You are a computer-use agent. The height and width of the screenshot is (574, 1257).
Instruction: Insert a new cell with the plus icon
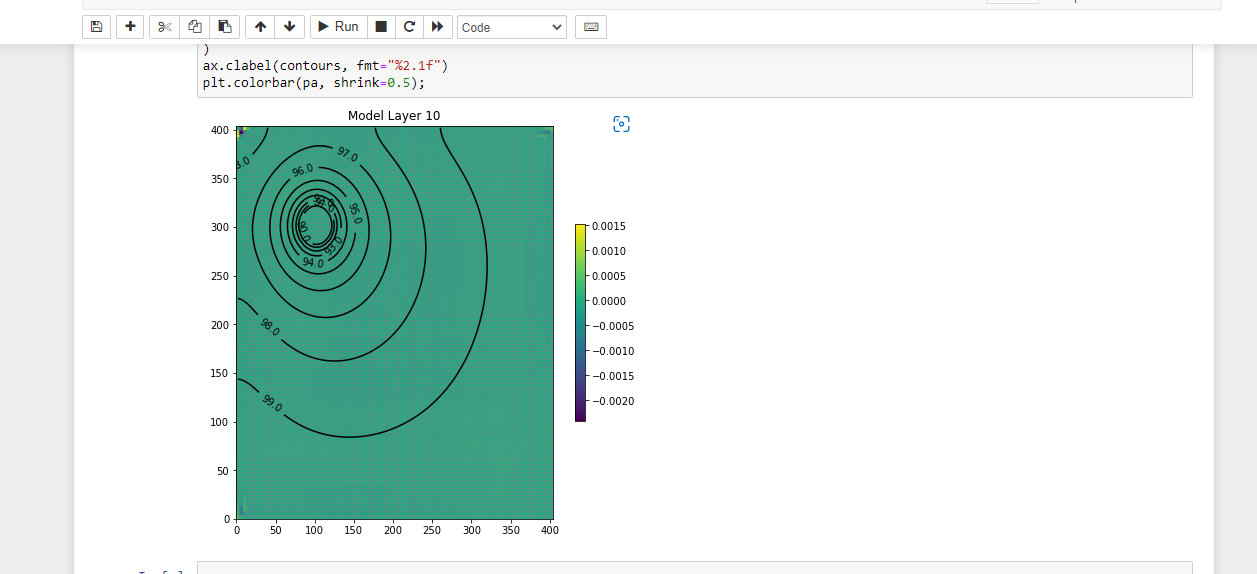click(x=130, y=27)
